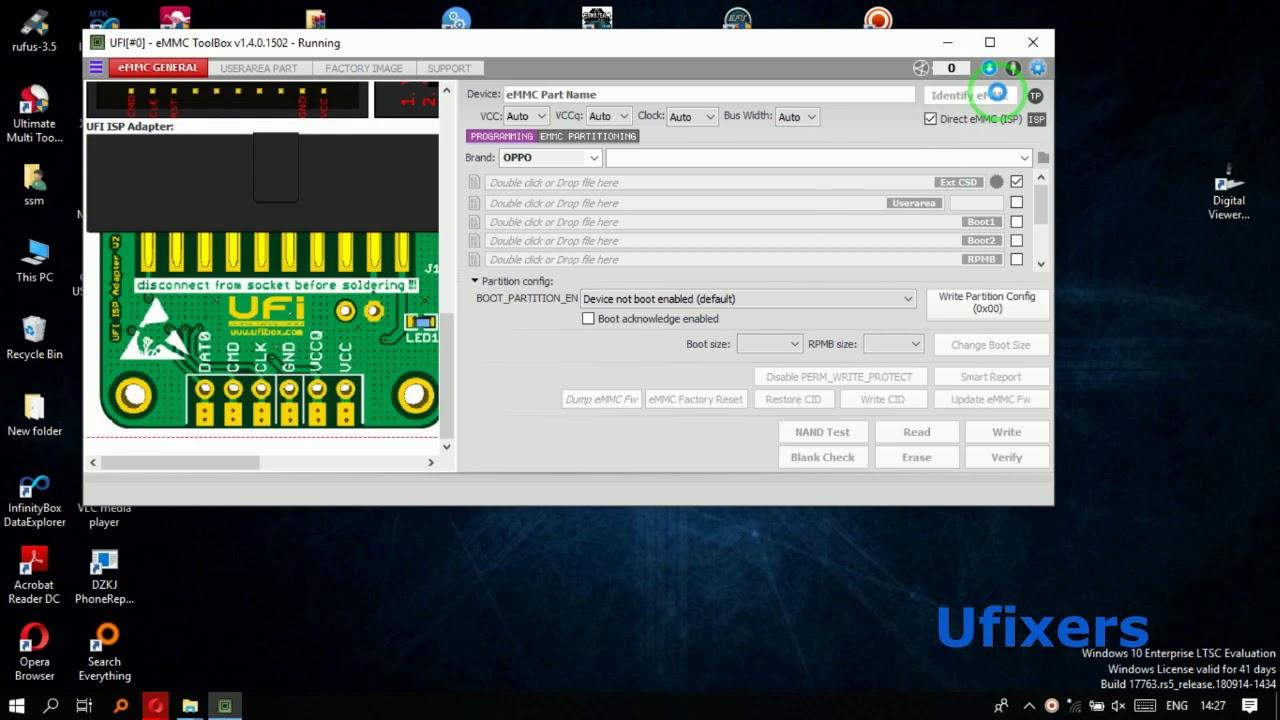
Task: Open Task View on the taskbar
Action: (84, 706)
